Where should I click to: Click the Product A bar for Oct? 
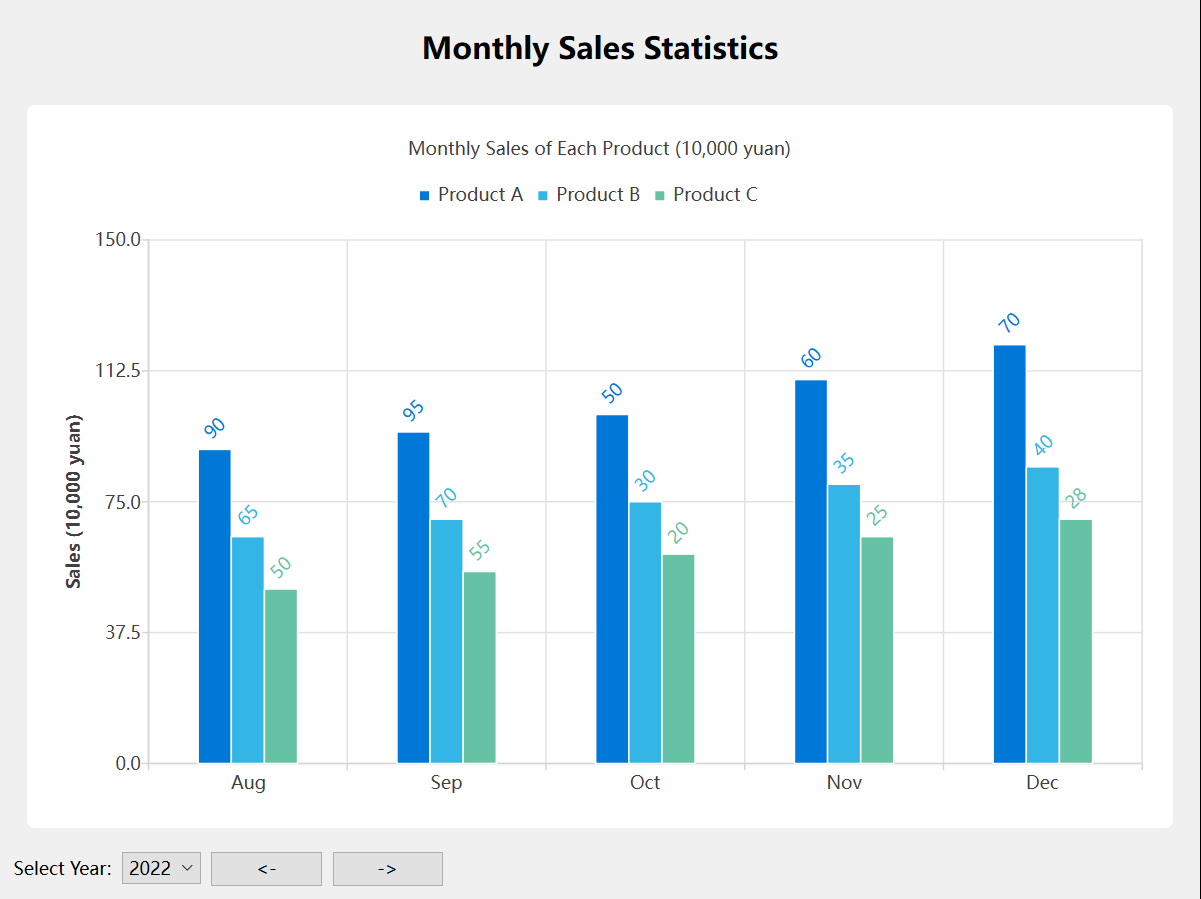612,589
